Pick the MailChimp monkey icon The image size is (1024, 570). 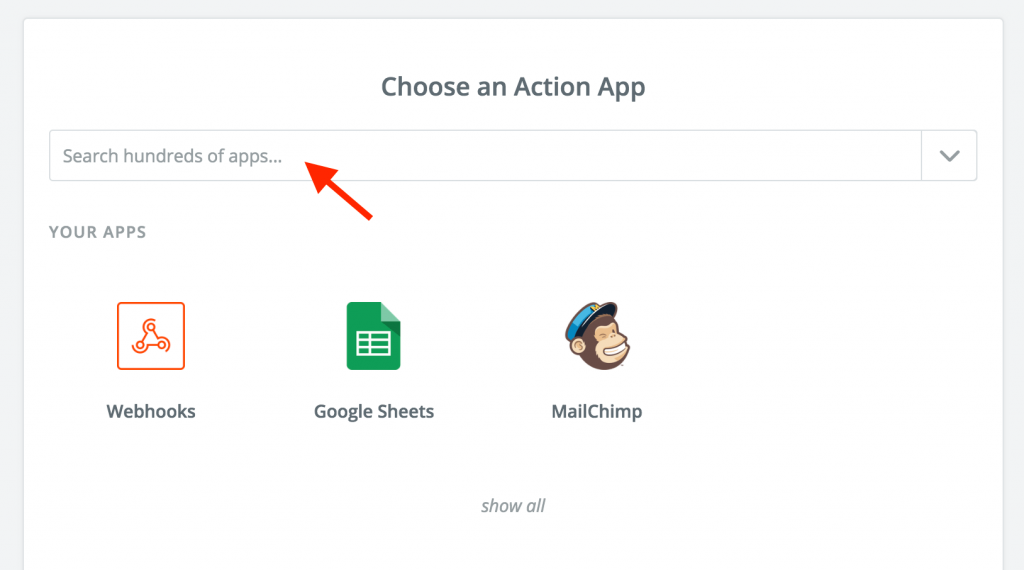(x=597, y=336)
